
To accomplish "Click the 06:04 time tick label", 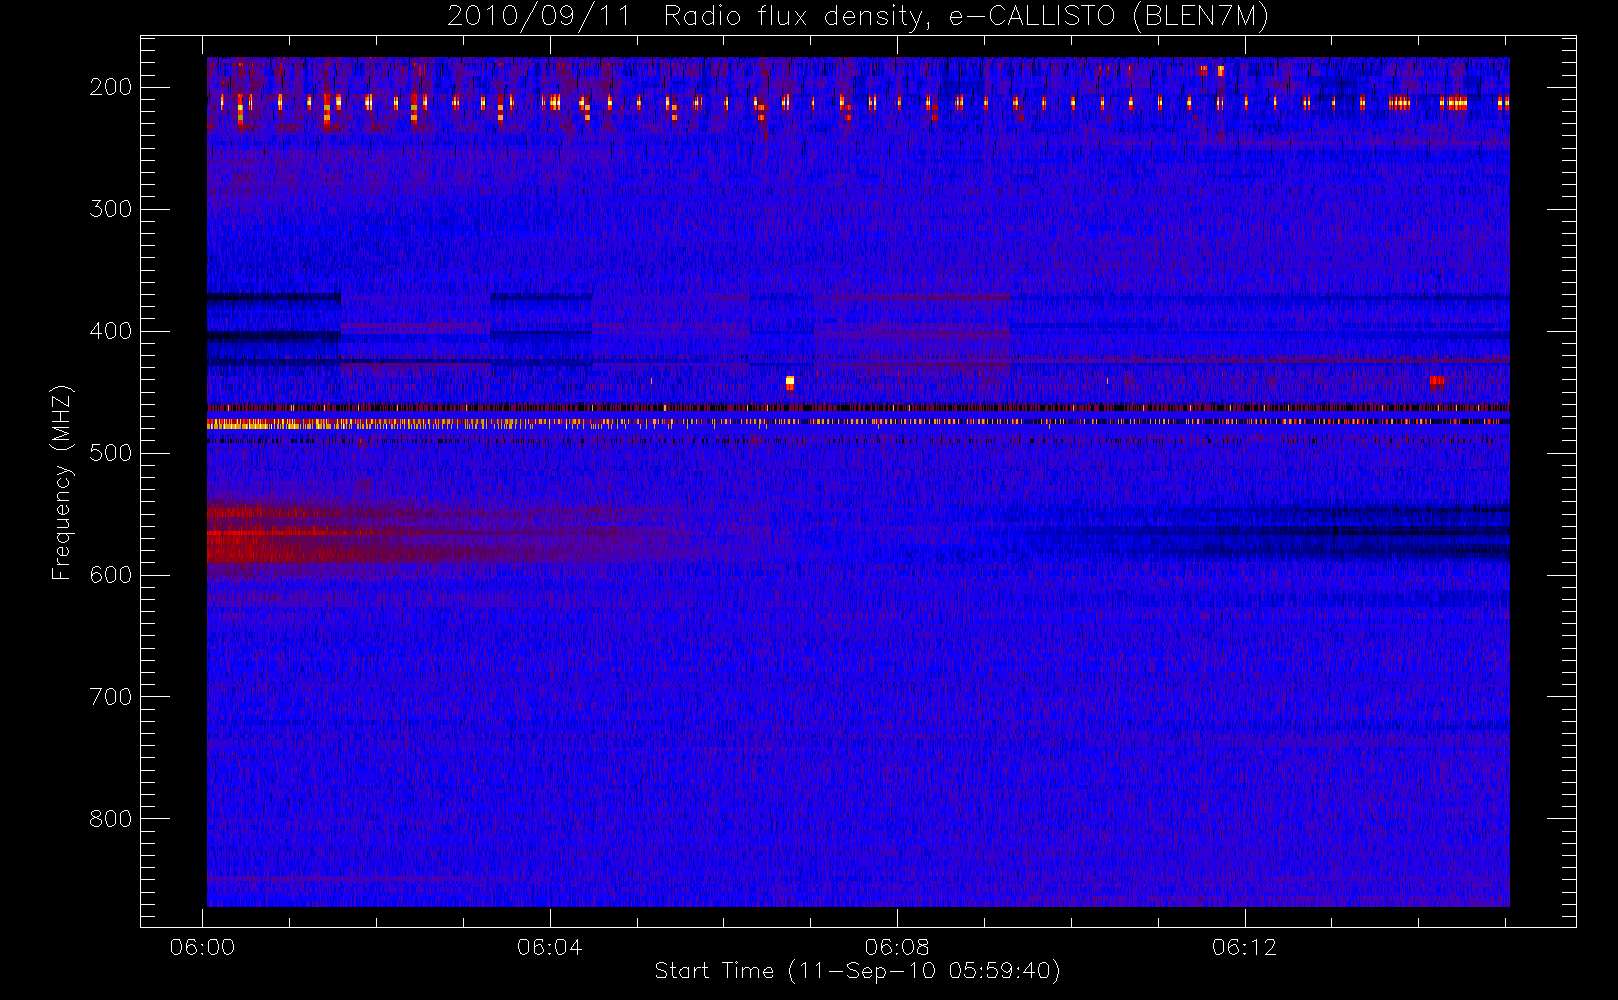I will [550, 947].
